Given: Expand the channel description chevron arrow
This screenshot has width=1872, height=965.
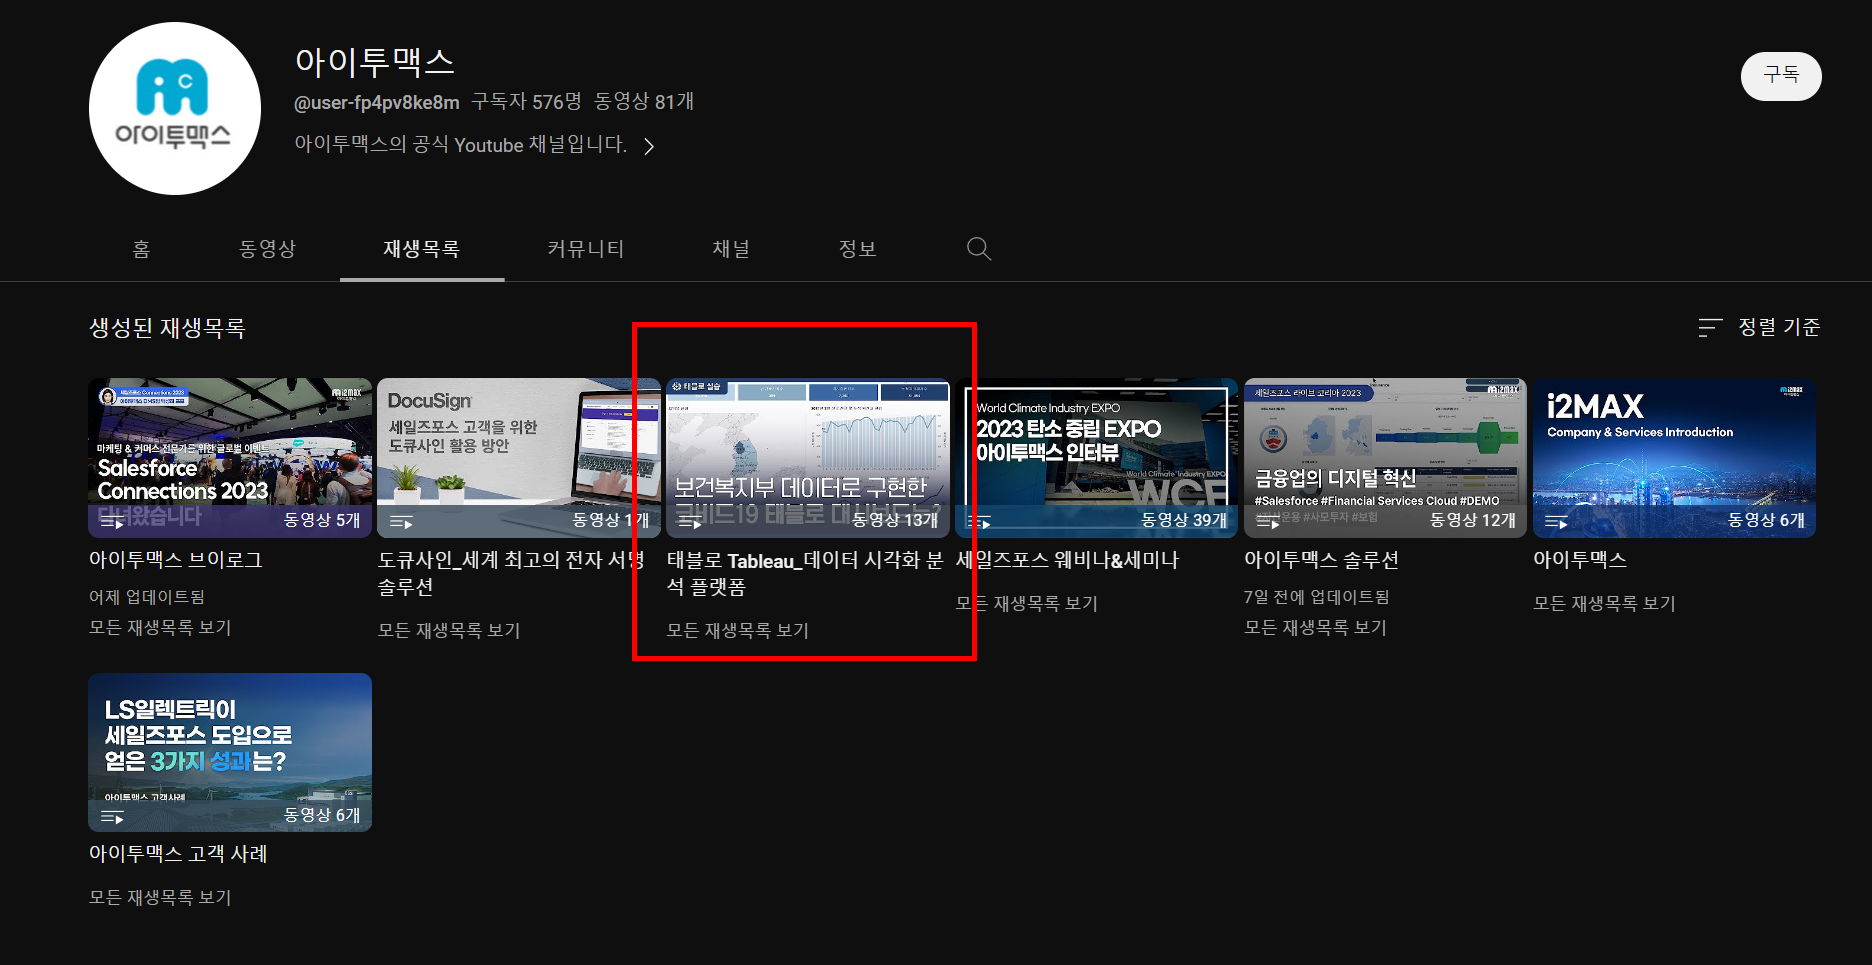Looking at the screenshot, I should click(x=650, y=146).
